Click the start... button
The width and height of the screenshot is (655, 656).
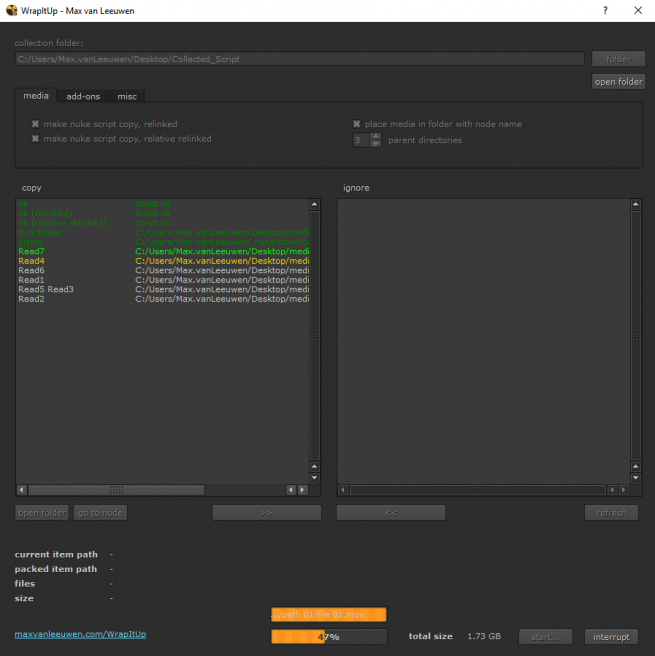point(545,637)
